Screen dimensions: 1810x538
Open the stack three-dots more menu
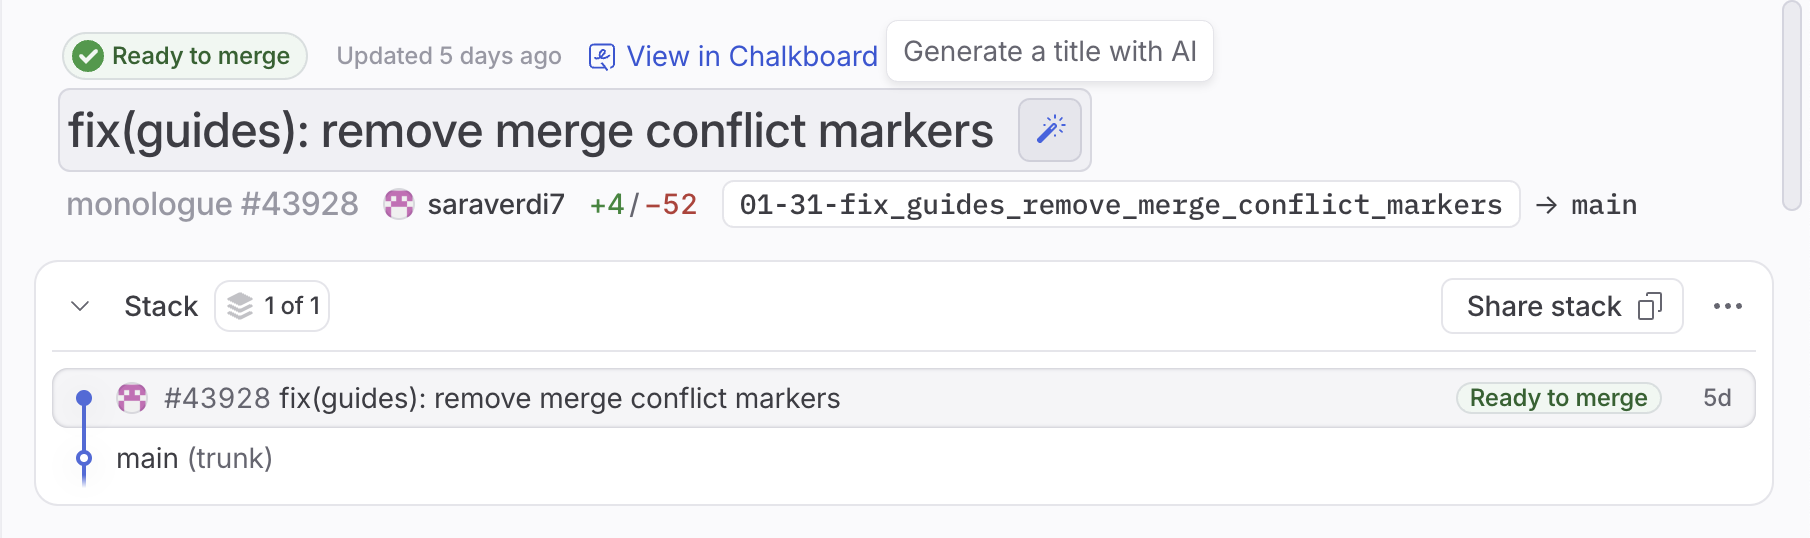coord(1727,306)
